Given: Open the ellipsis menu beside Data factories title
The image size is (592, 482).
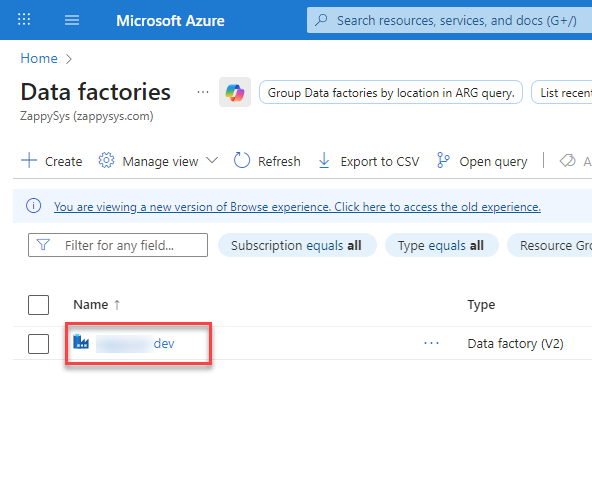Looking at the screenshot, I should tap(203, 92).
